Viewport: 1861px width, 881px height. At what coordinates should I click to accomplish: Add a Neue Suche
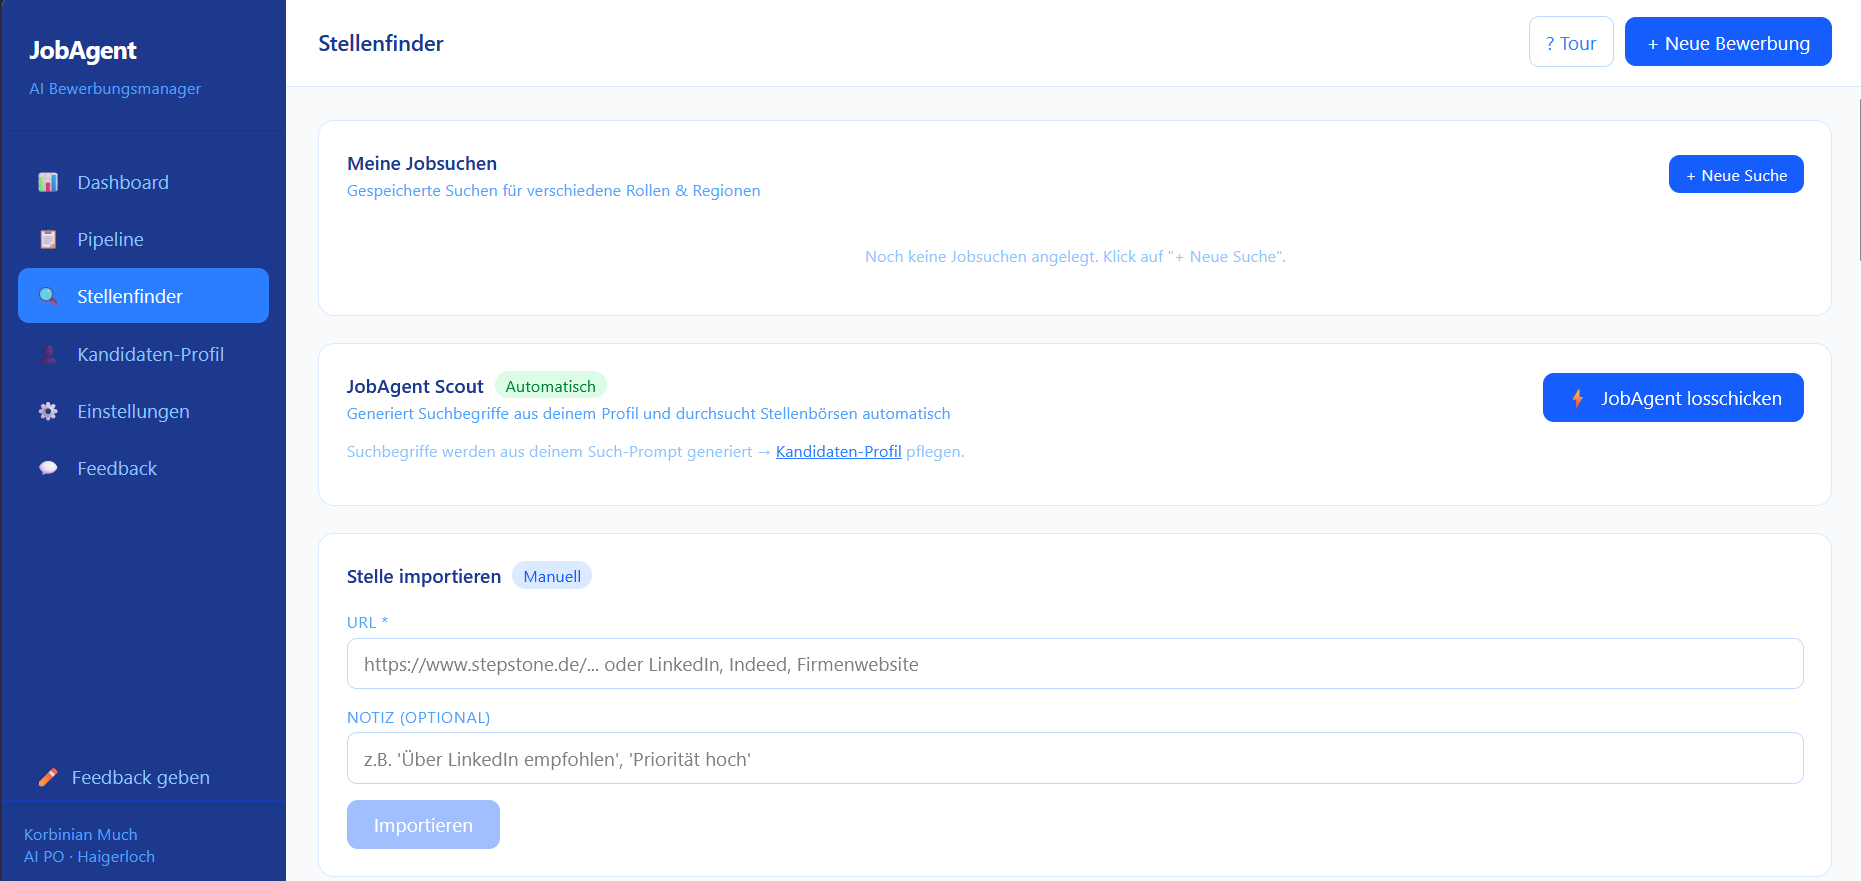click(1736, 174)
